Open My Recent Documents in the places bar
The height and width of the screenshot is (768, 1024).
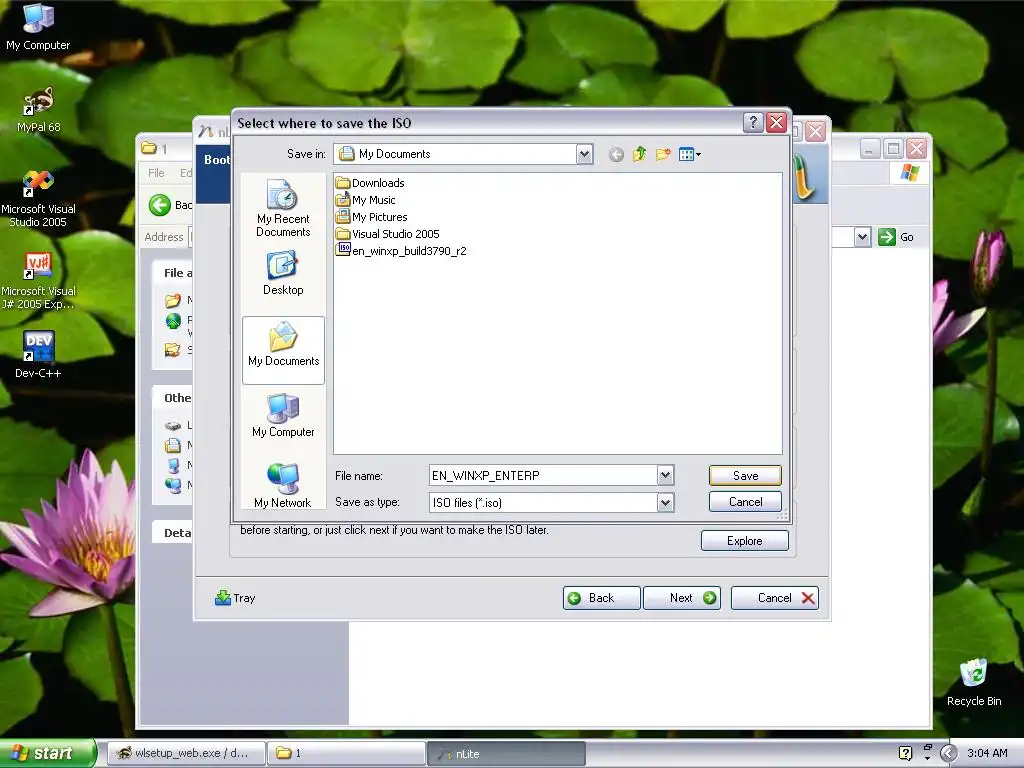[x=283, y=208]
